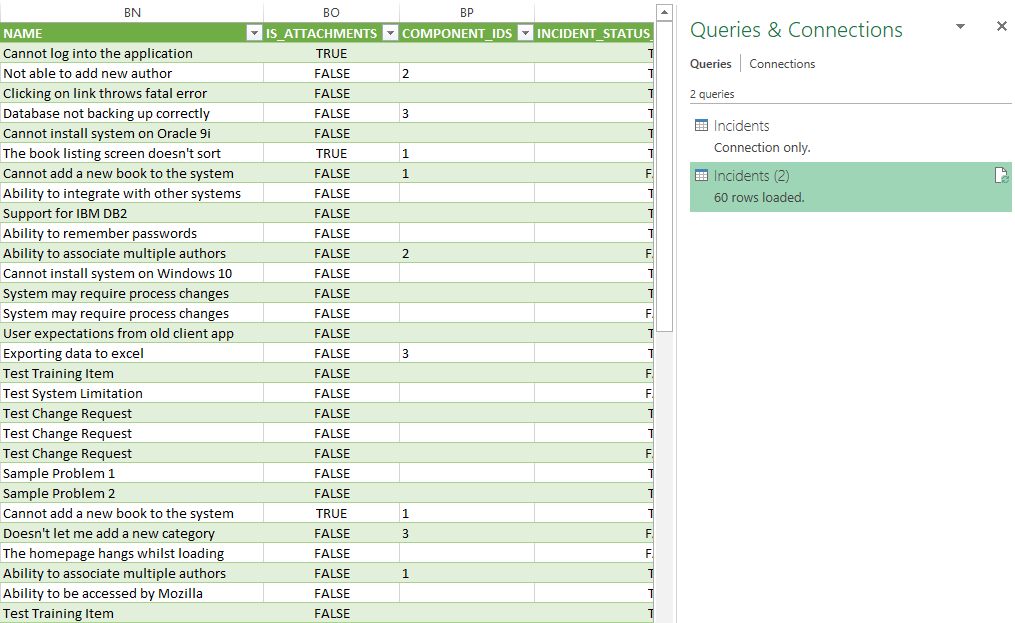1015x623 pixels.
Task: Open the COMPONENT_IDS column filter dropdown
Action: pyautogui.click(x=524, y=33)
